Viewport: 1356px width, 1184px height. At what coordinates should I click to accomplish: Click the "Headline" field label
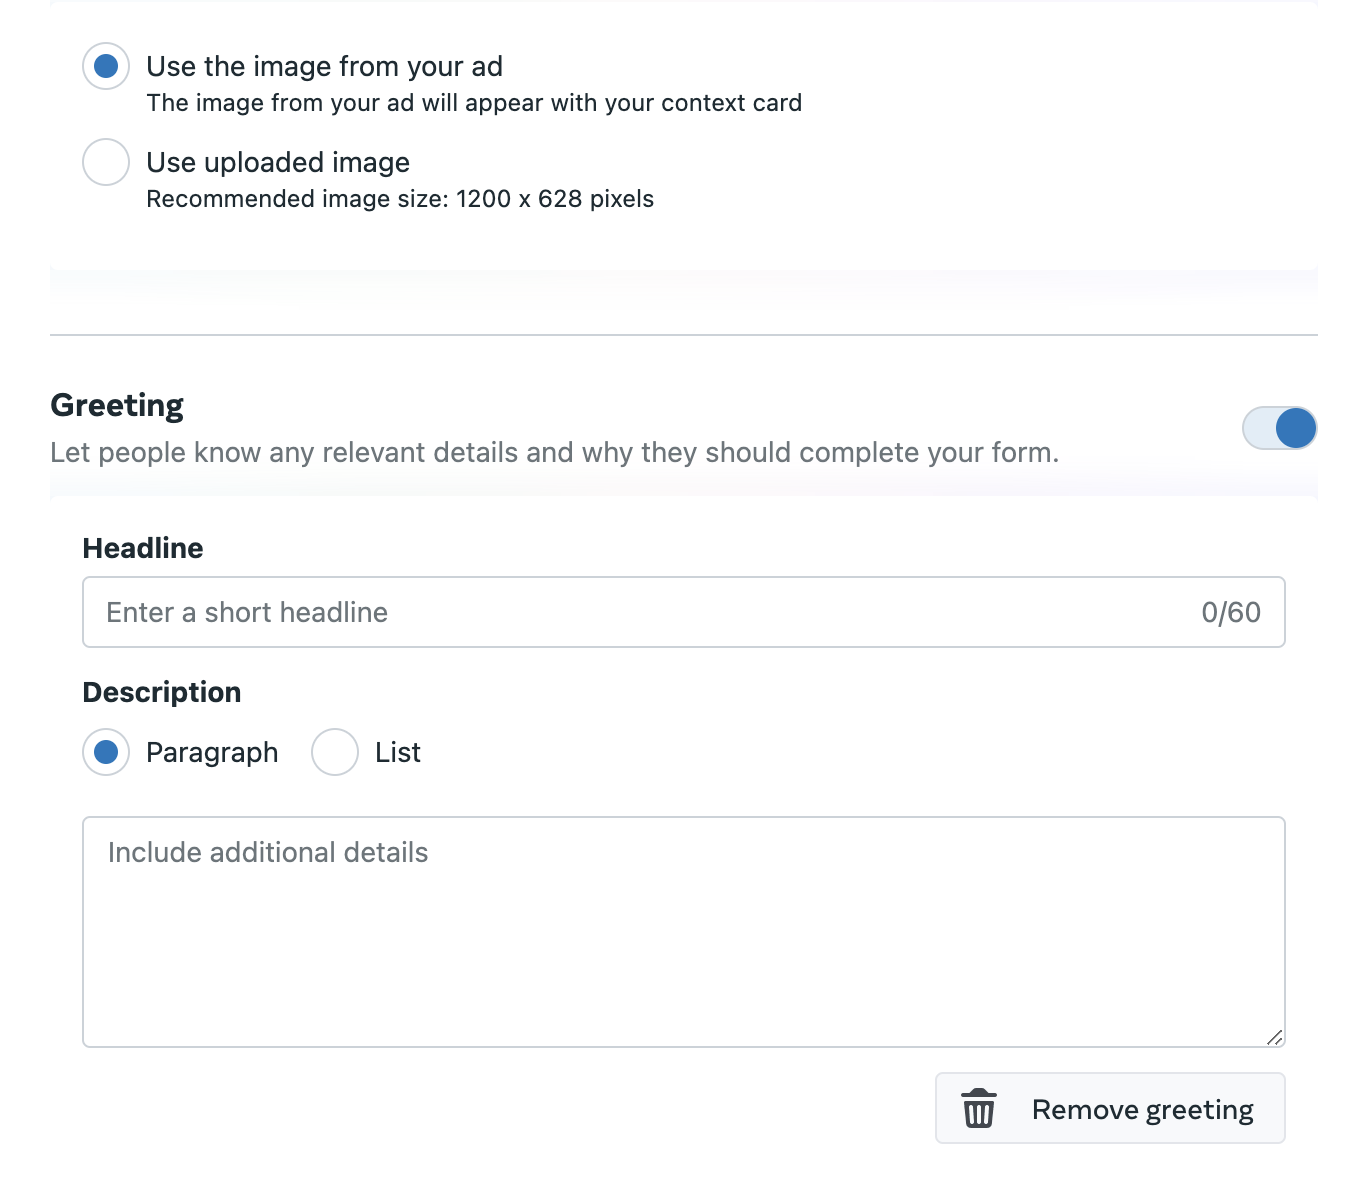pyautogui.click(x=143, y=548)
